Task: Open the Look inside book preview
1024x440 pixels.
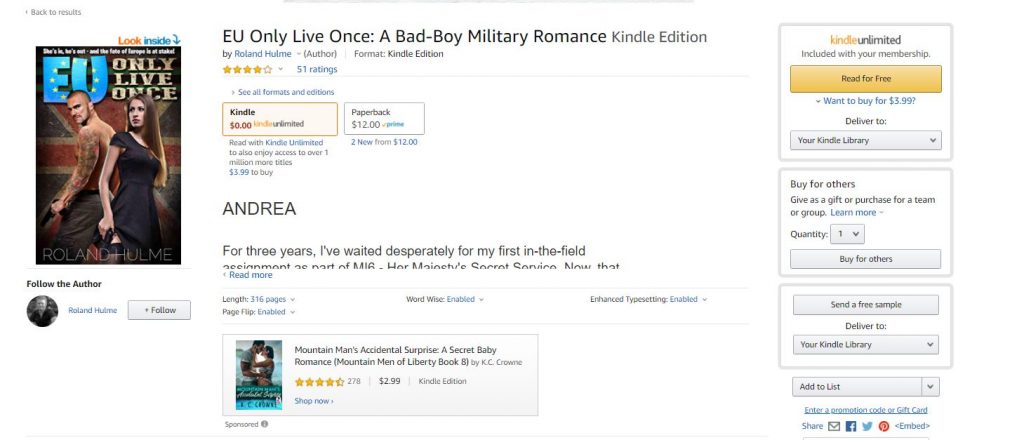Action: 150,40
